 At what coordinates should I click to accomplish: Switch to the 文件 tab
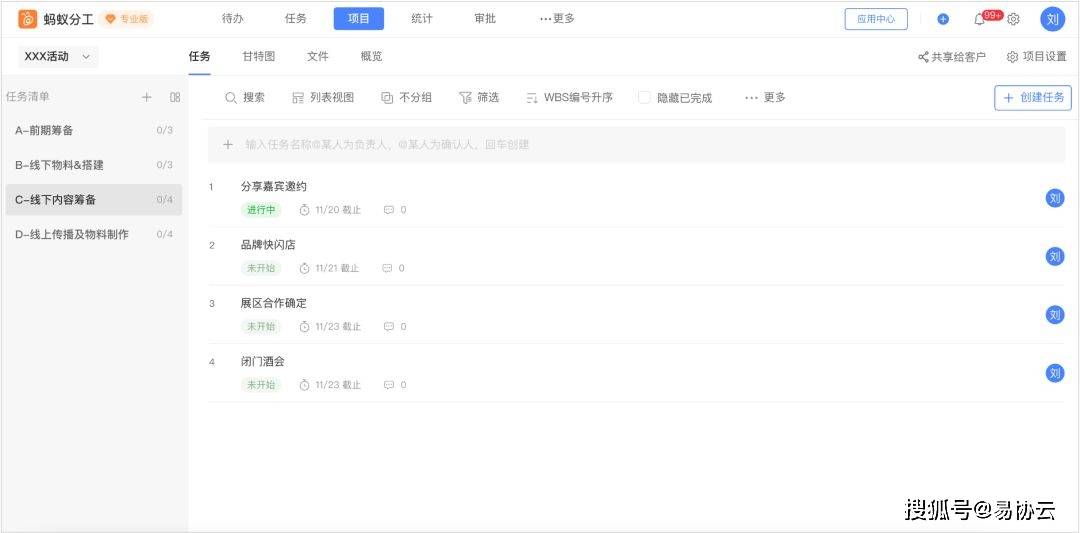coord(318,57)
